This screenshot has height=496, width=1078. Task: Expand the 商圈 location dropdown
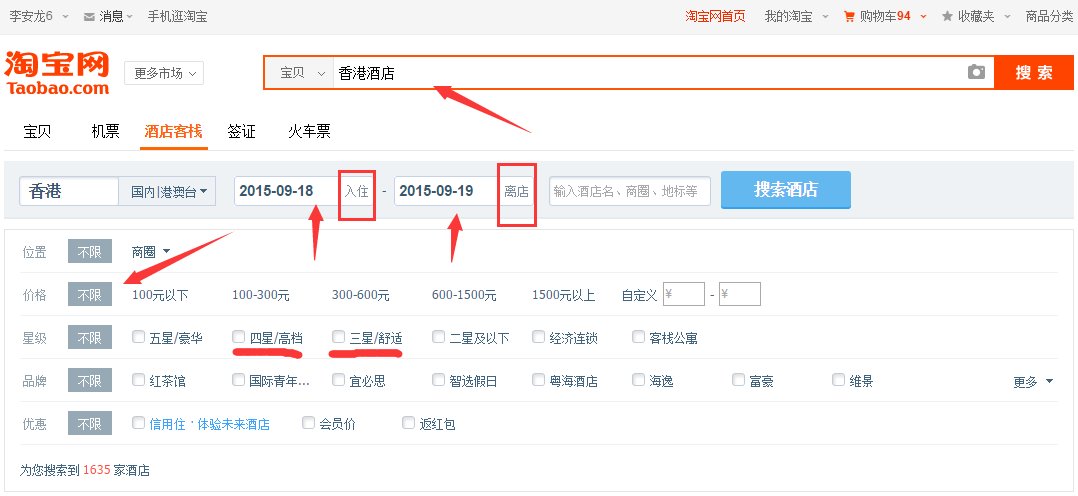(x=151, y=252)
